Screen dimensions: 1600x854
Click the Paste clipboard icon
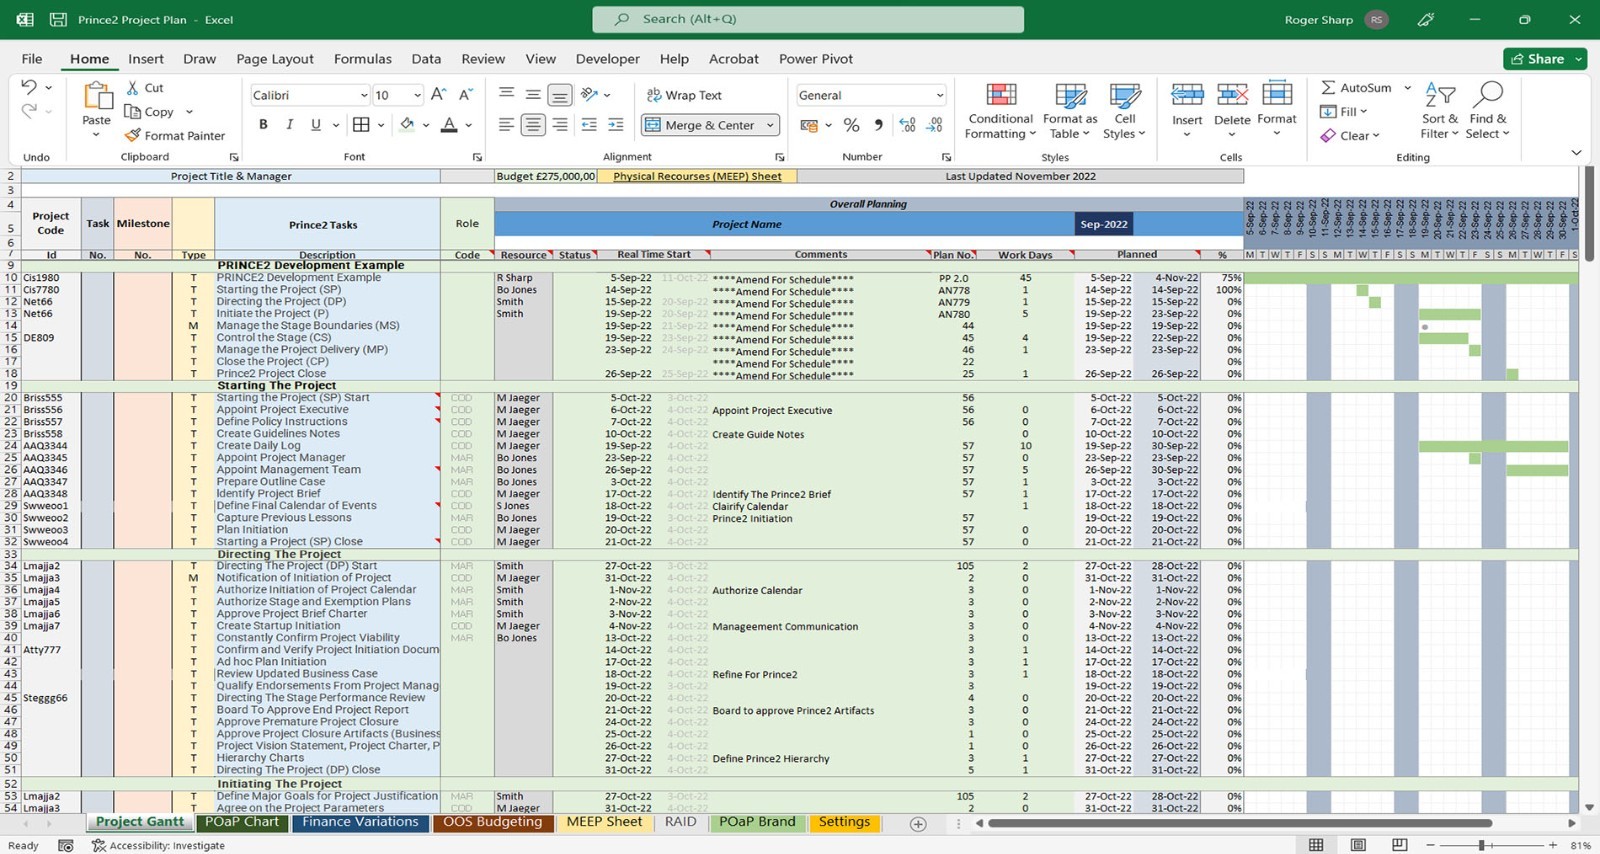[x=97, y=96]
